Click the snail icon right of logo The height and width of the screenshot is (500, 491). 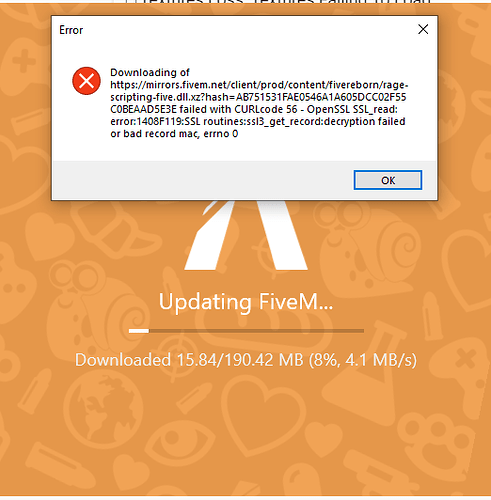click(x=368, y=247)
